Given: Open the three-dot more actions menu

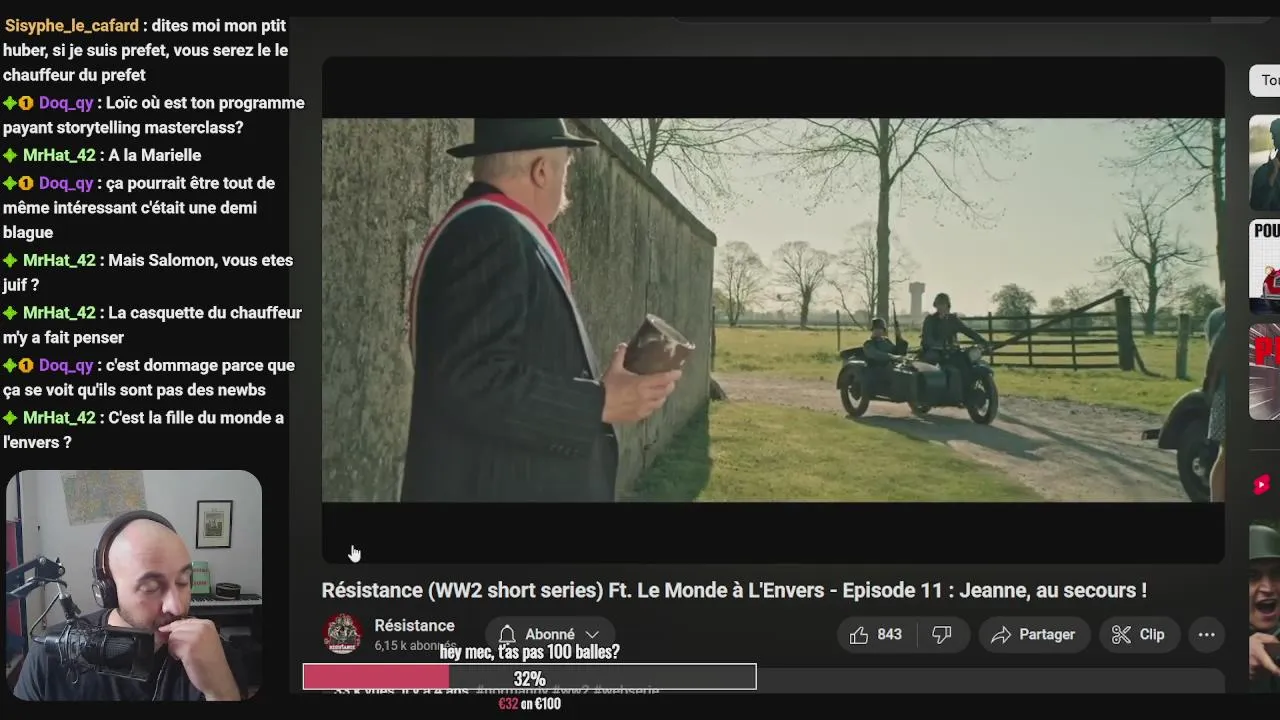Looking at the screenshot, I should point(1206,635).
